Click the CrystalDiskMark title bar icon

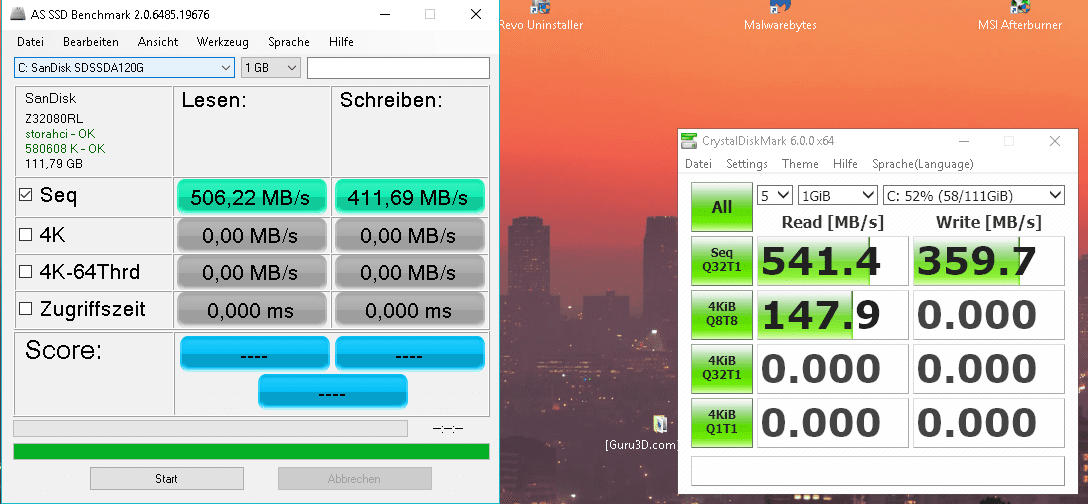coord(688,141)
